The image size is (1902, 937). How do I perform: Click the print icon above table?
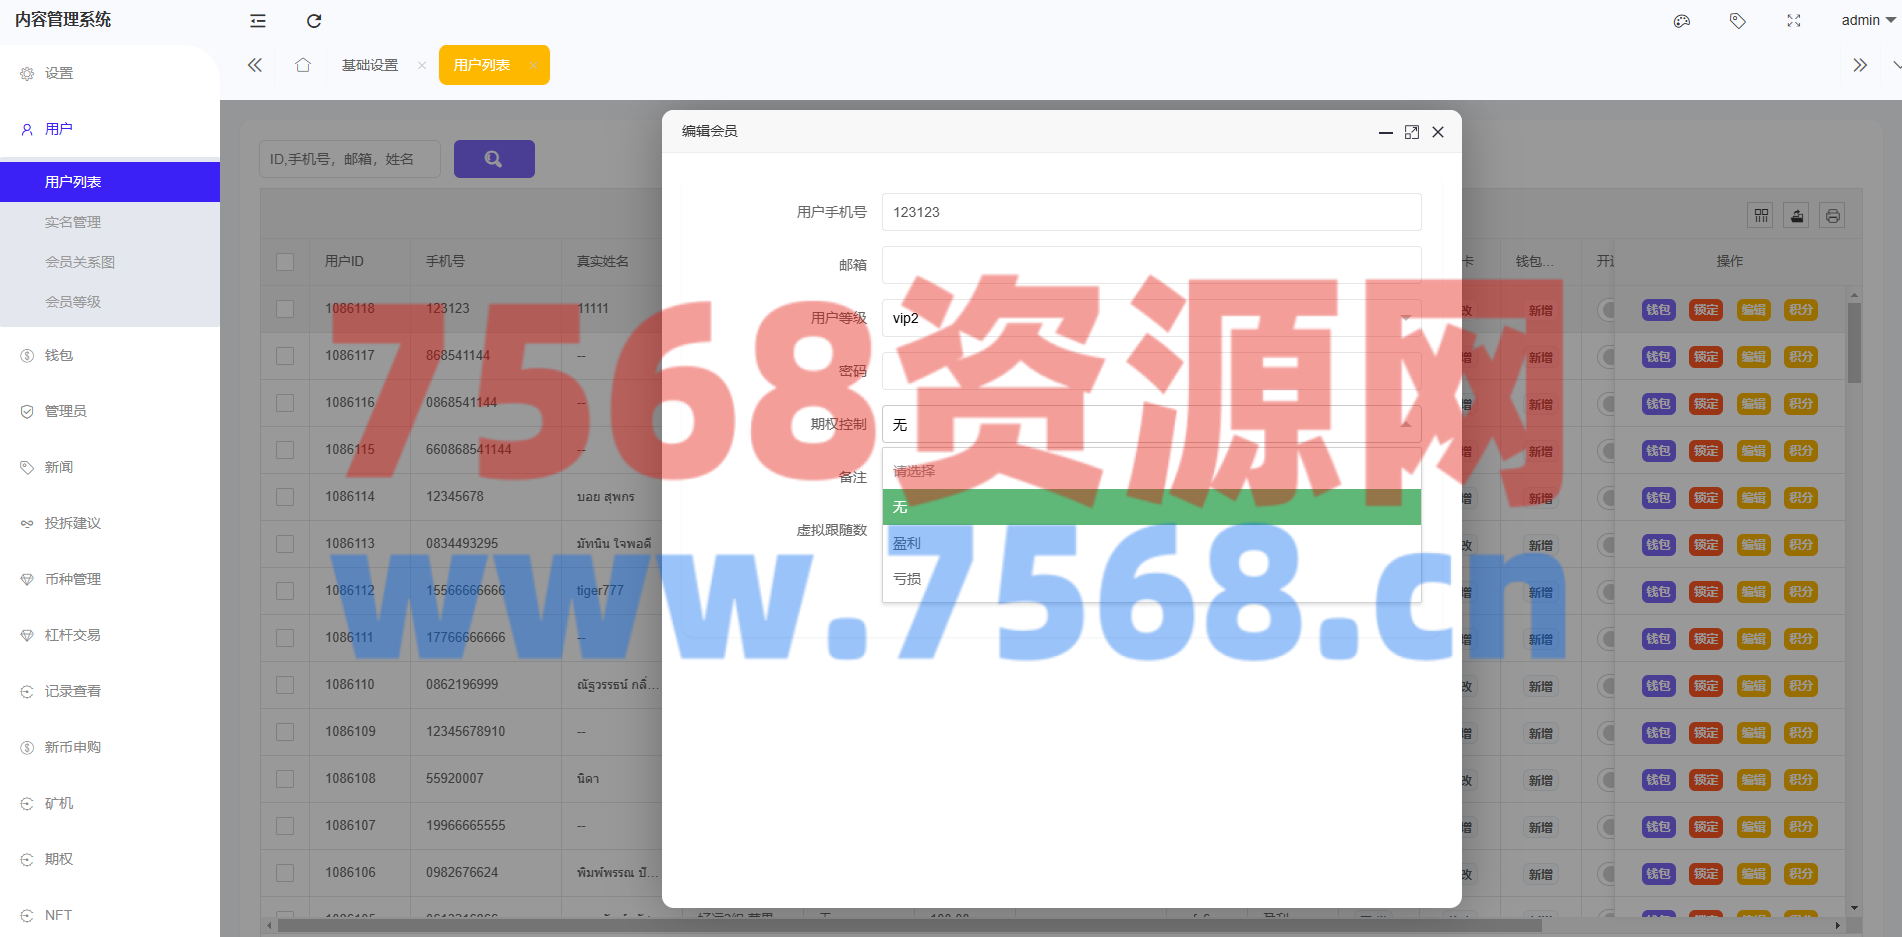1832,216
